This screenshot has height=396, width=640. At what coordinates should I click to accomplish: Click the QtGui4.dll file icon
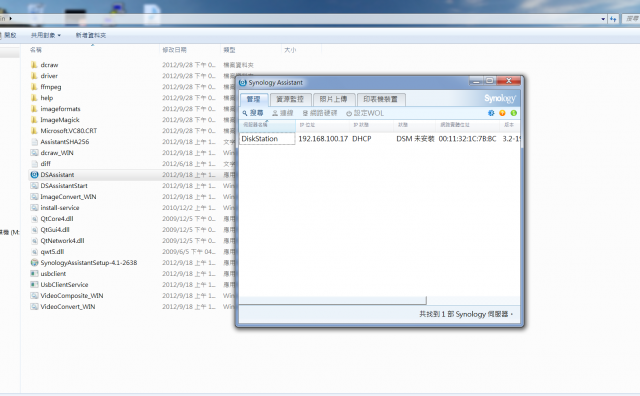pos(34,230)
